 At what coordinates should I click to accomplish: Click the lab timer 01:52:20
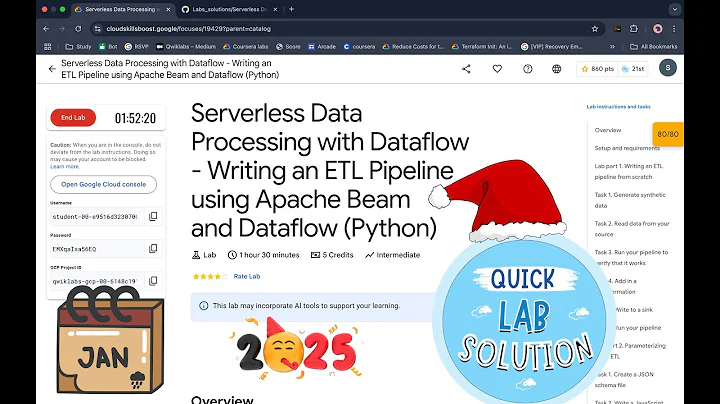135,118
